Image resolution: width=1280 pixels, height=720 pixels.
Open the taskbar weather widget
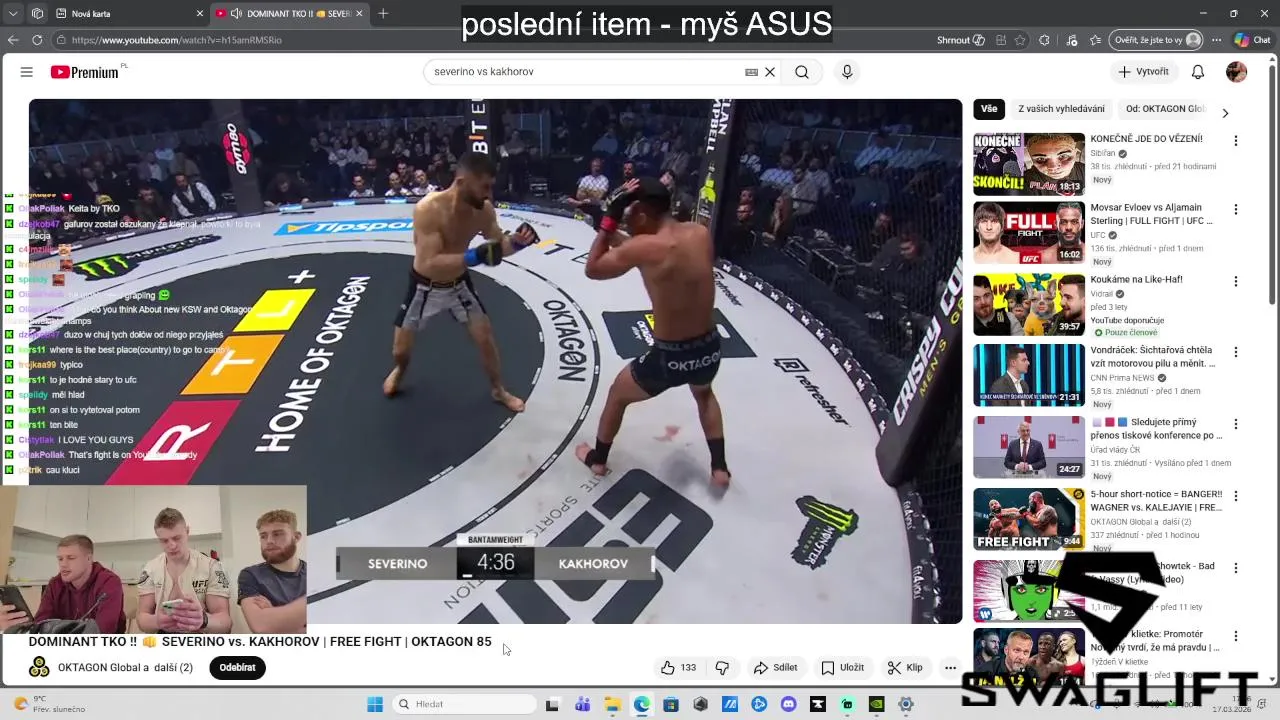(50, 704)
